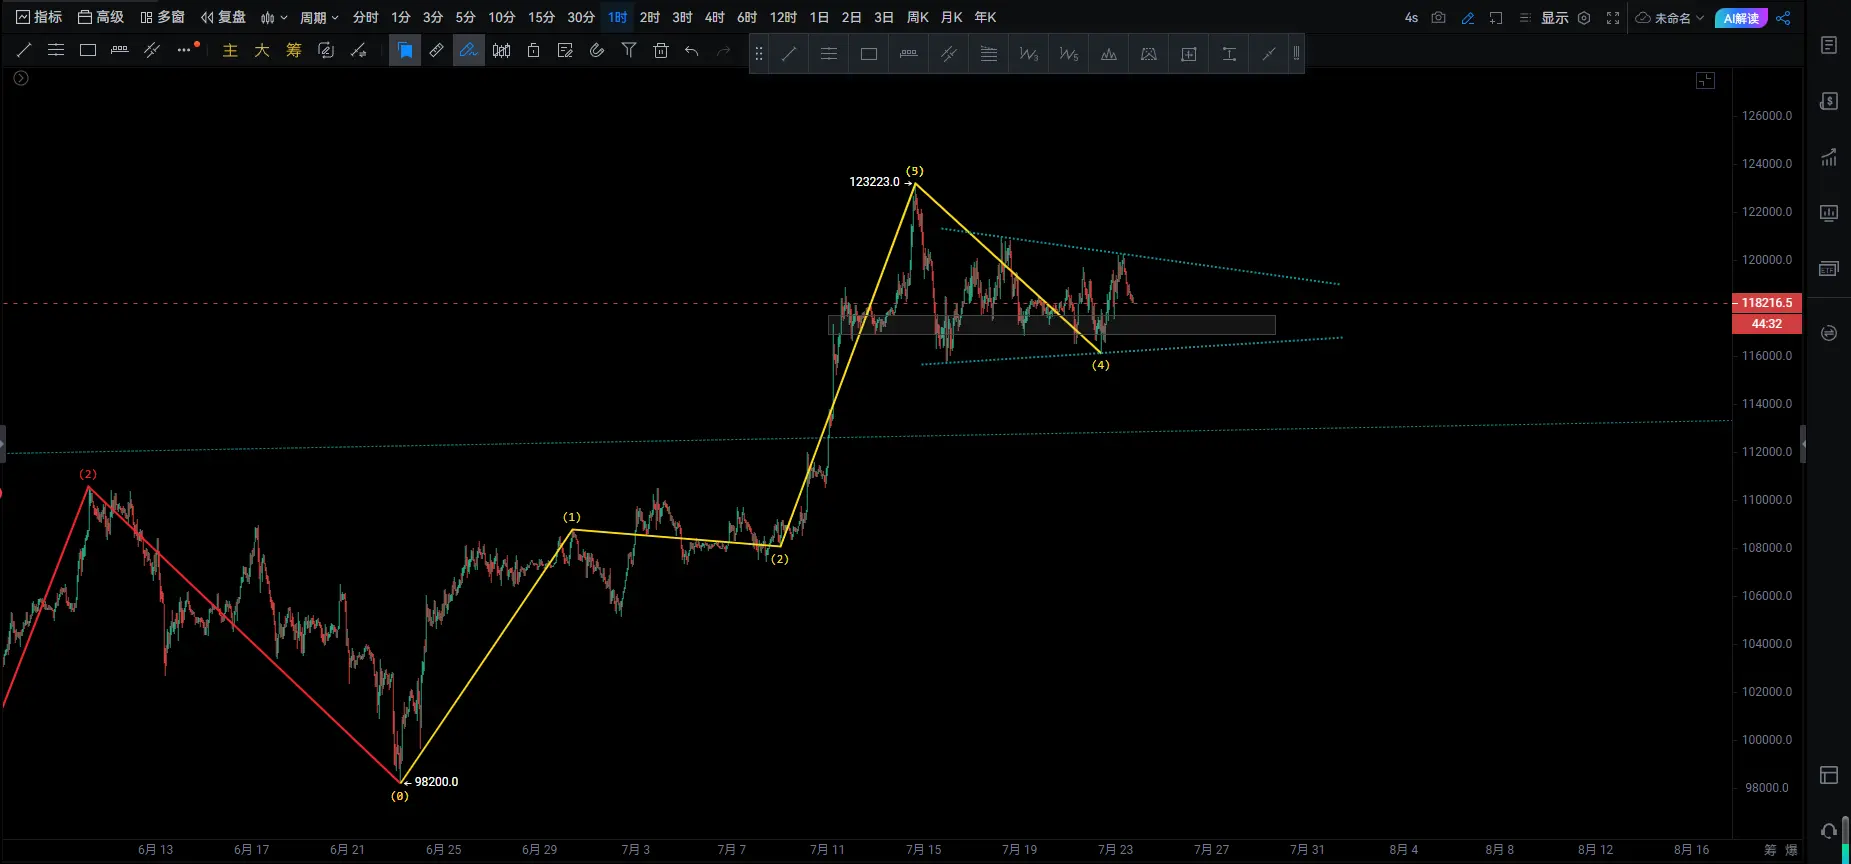Select the text label tool

click(x=1229, y=54)
